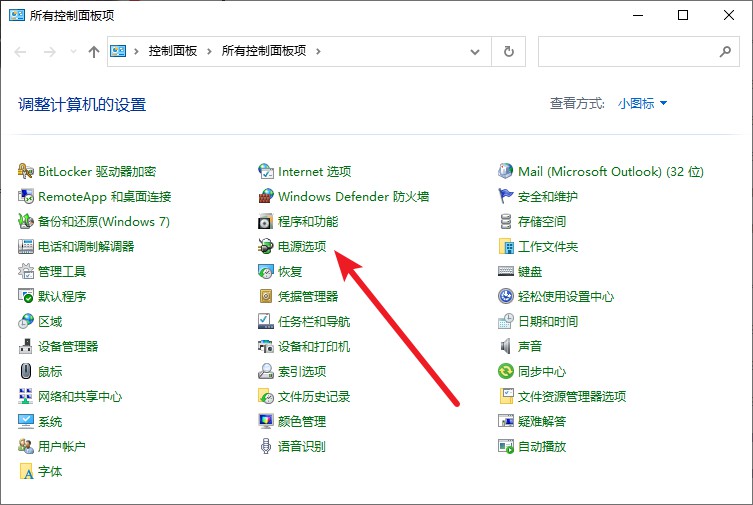The height and width of the screenshot is (505, 753).
Task: Open the 同步中心 green sync icon
Action: (x=506, y=371)
